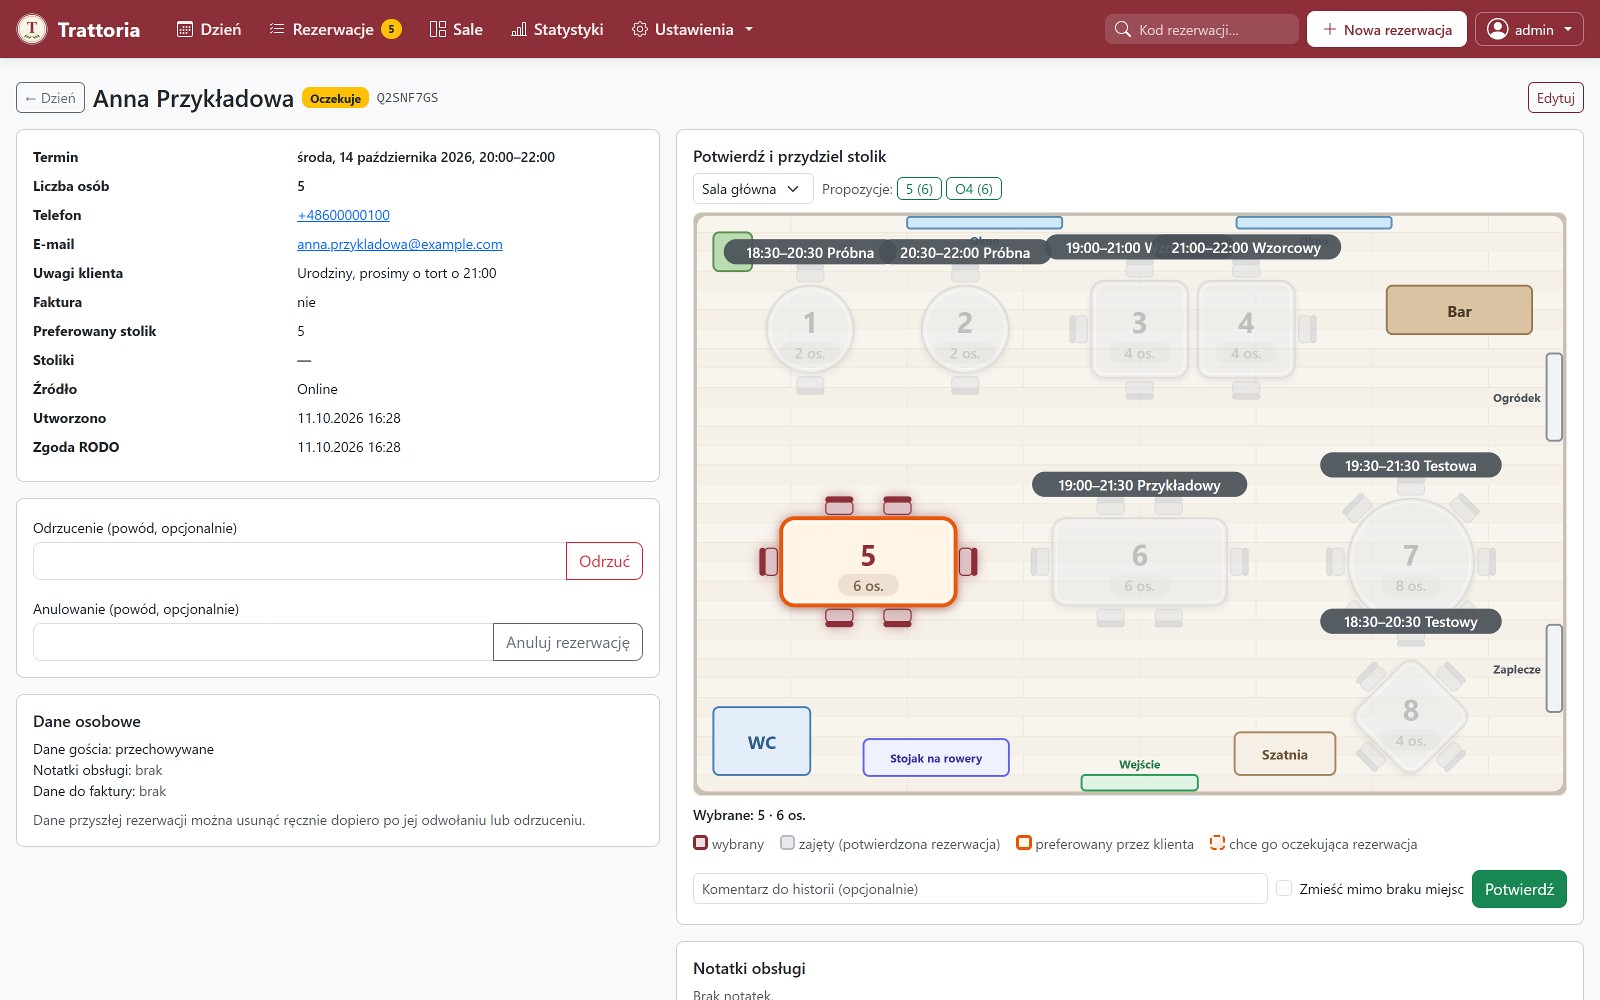Open the Dzień calendar view
1600x1000 pixels.
coord(209,29)
